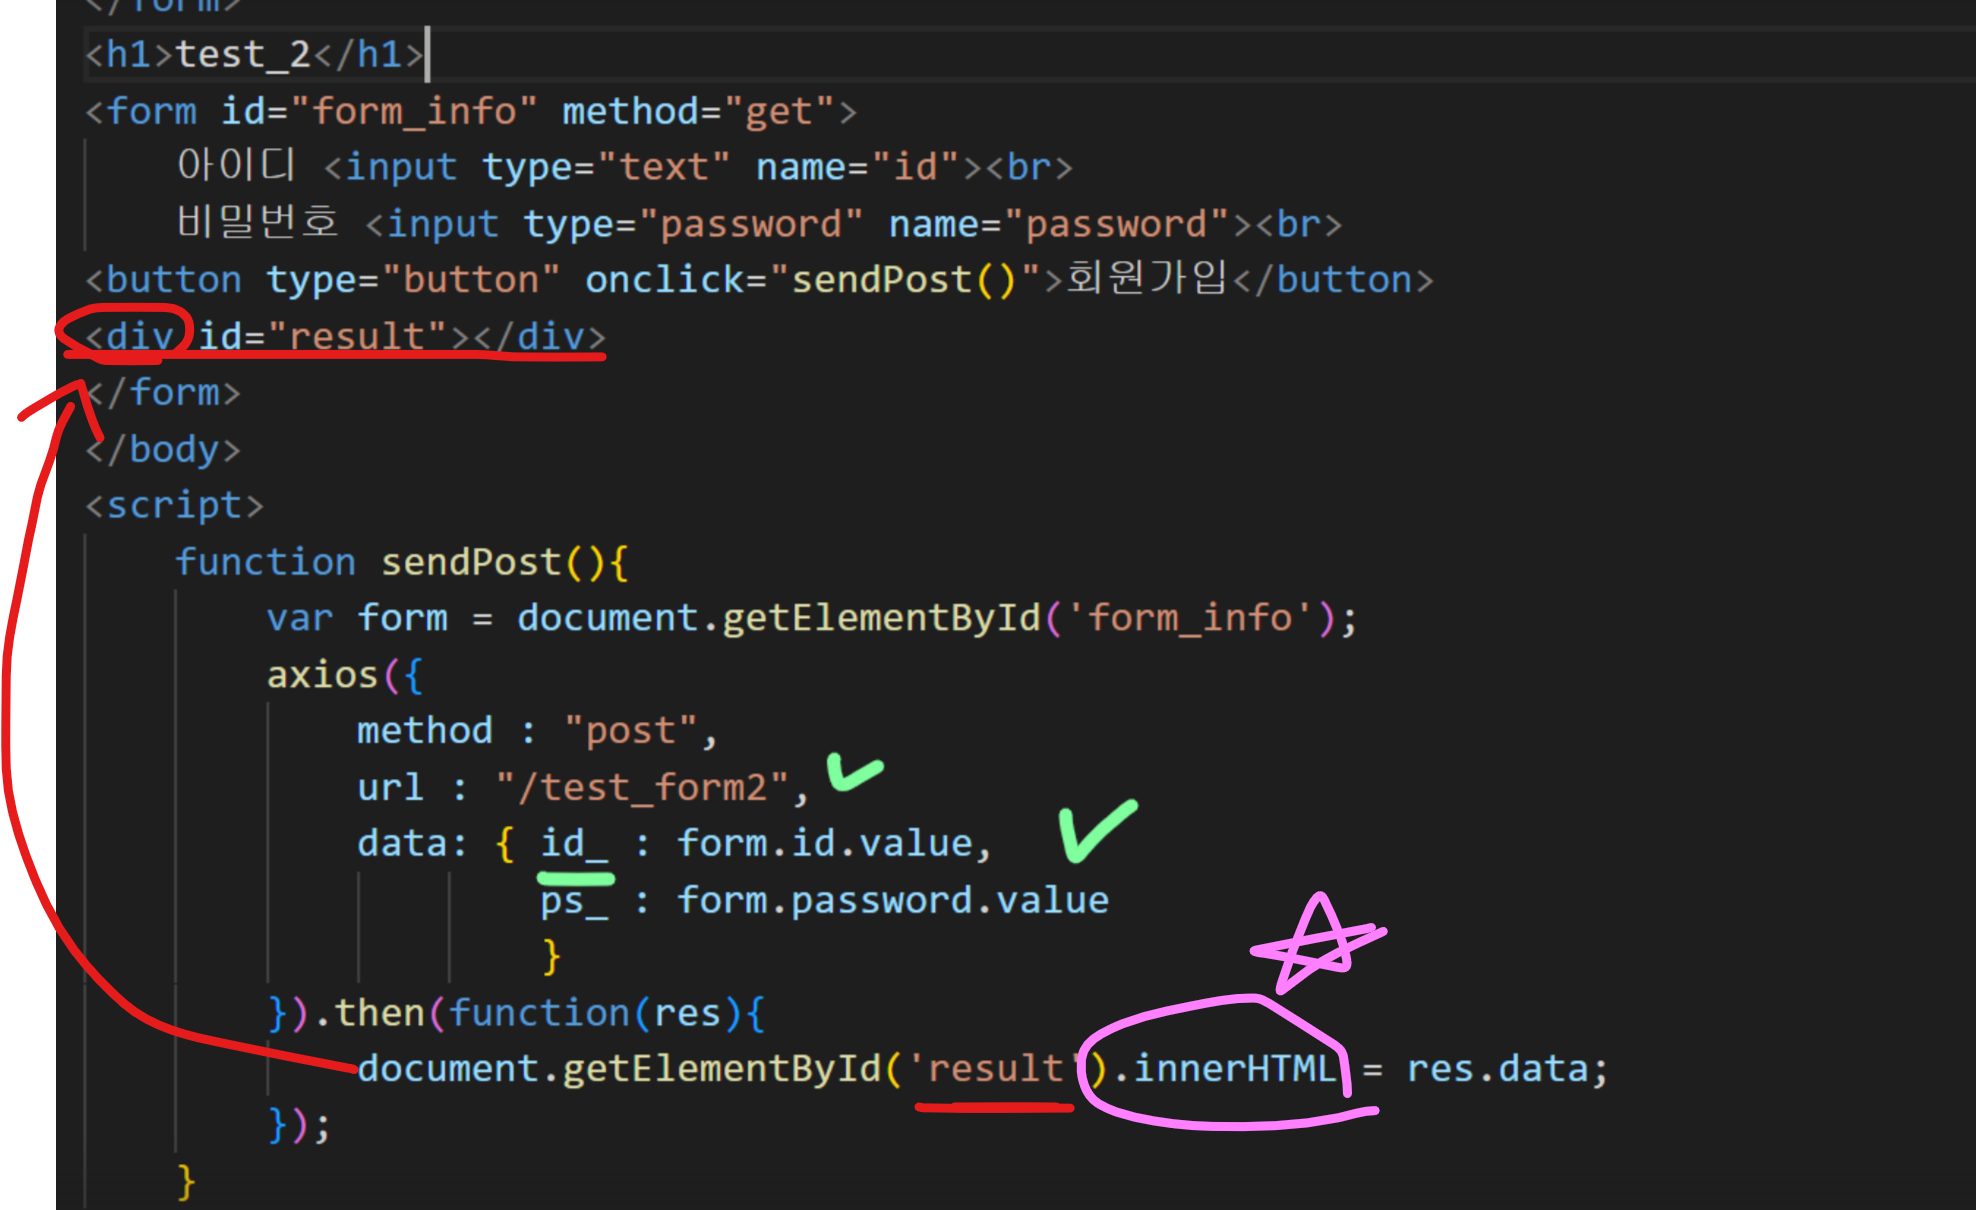
Task: Click the password input line
Action: coord(759,223)
